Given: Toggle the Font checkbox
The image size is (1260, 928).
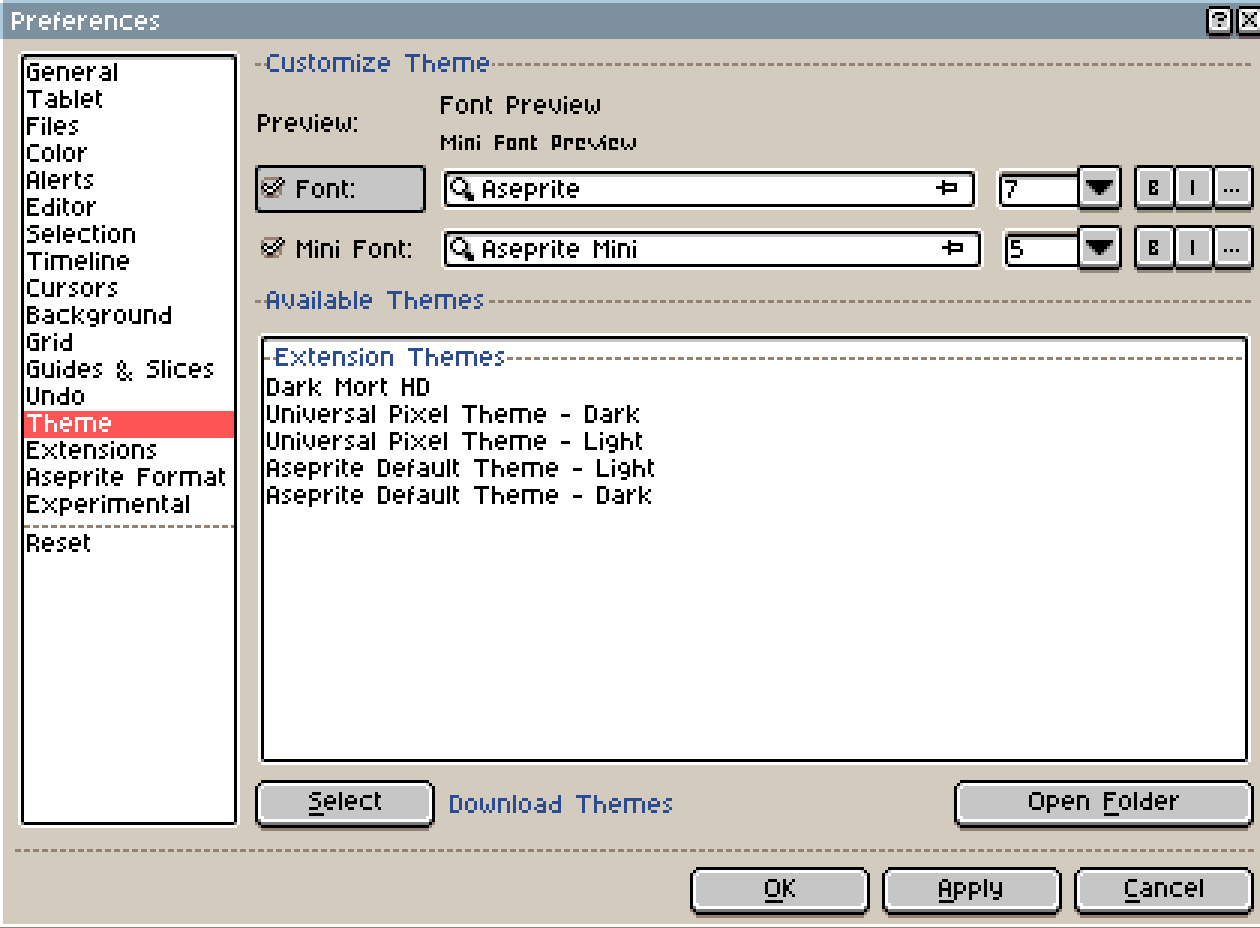Looking at the screenshot, I should [273, 188].
